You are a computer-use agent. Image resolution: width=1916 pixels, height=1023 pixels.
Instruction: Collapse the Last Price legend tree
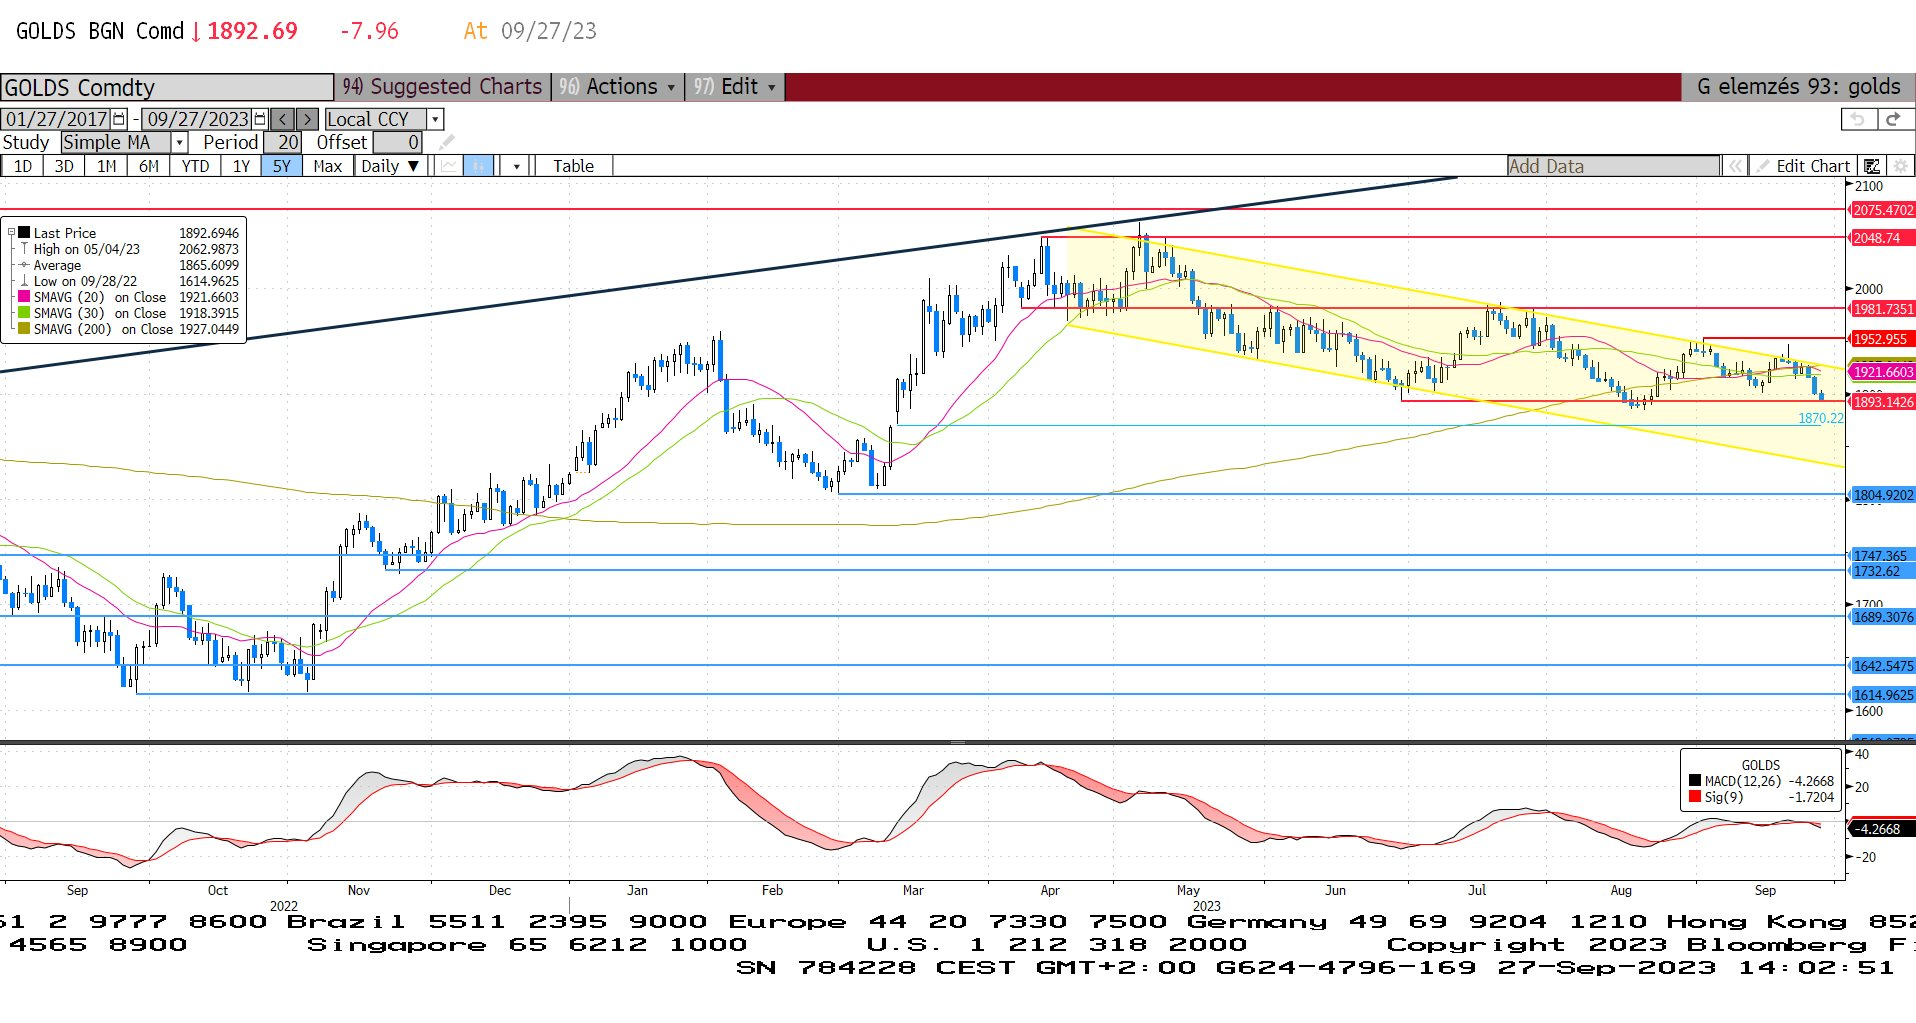pyautogui.click(x=11, y=233)
